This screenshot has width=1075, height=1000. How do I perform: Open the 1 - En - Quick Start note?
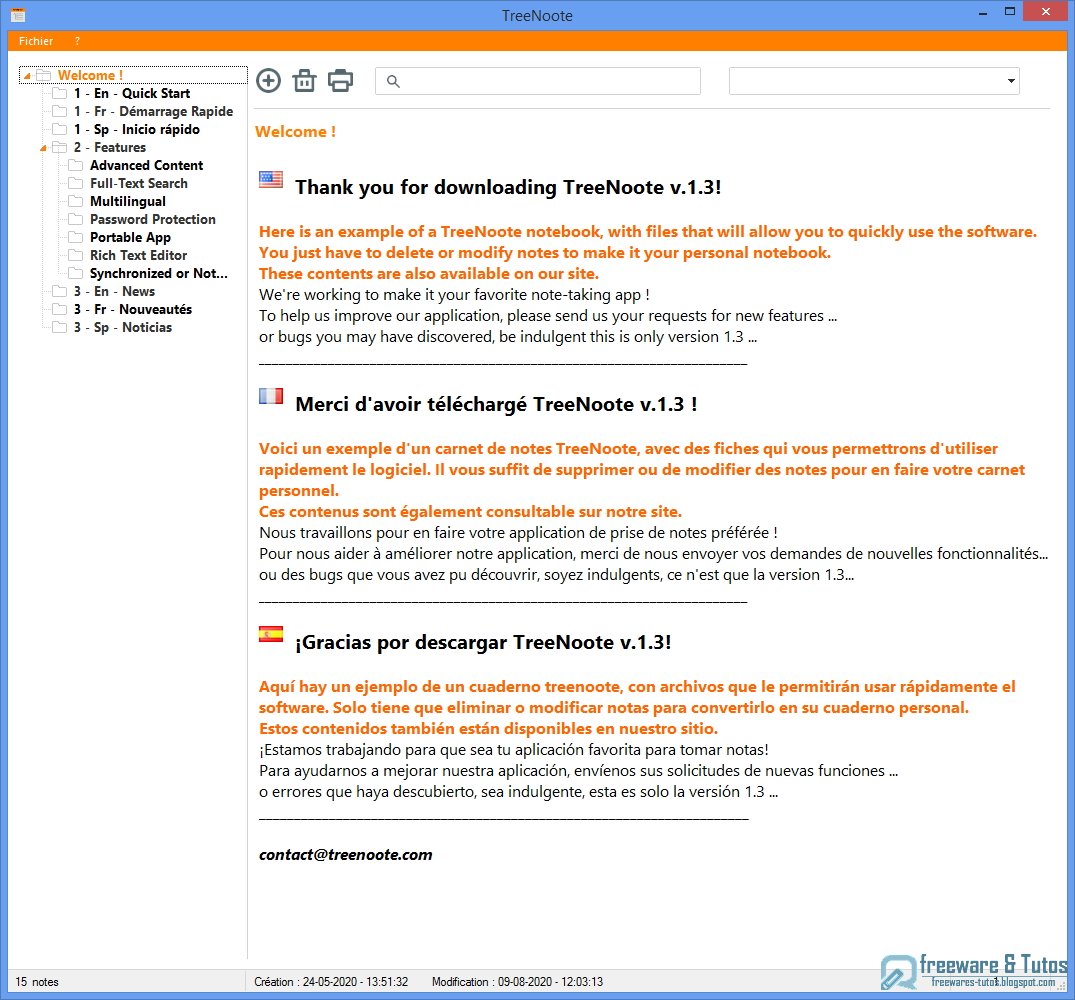click(132, 93)
